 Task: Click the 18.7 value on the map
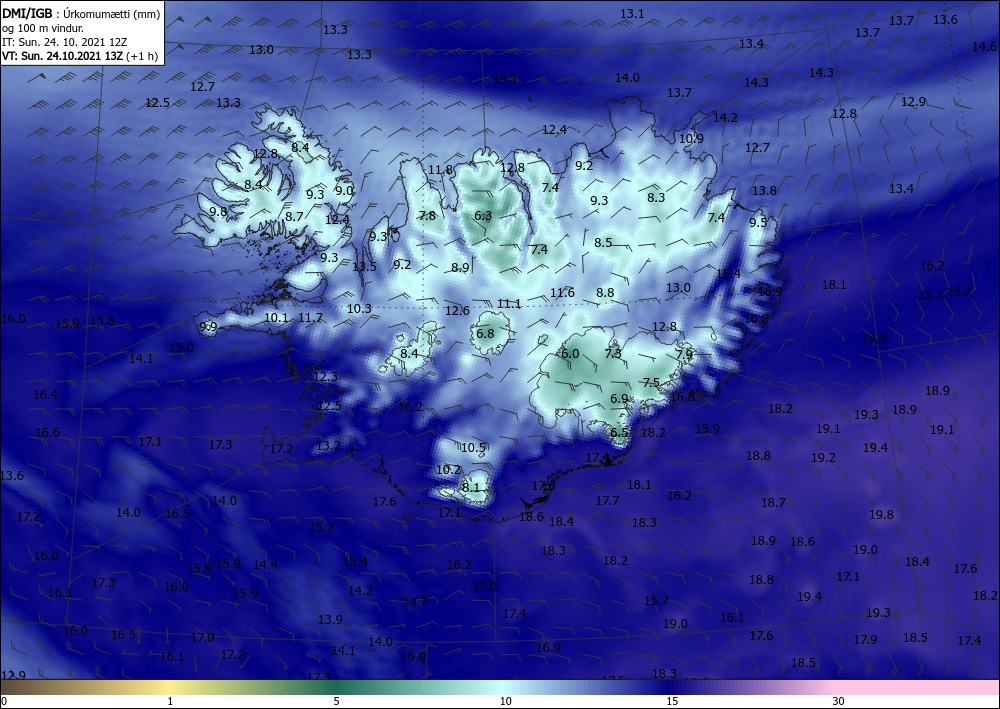point(773,502)
